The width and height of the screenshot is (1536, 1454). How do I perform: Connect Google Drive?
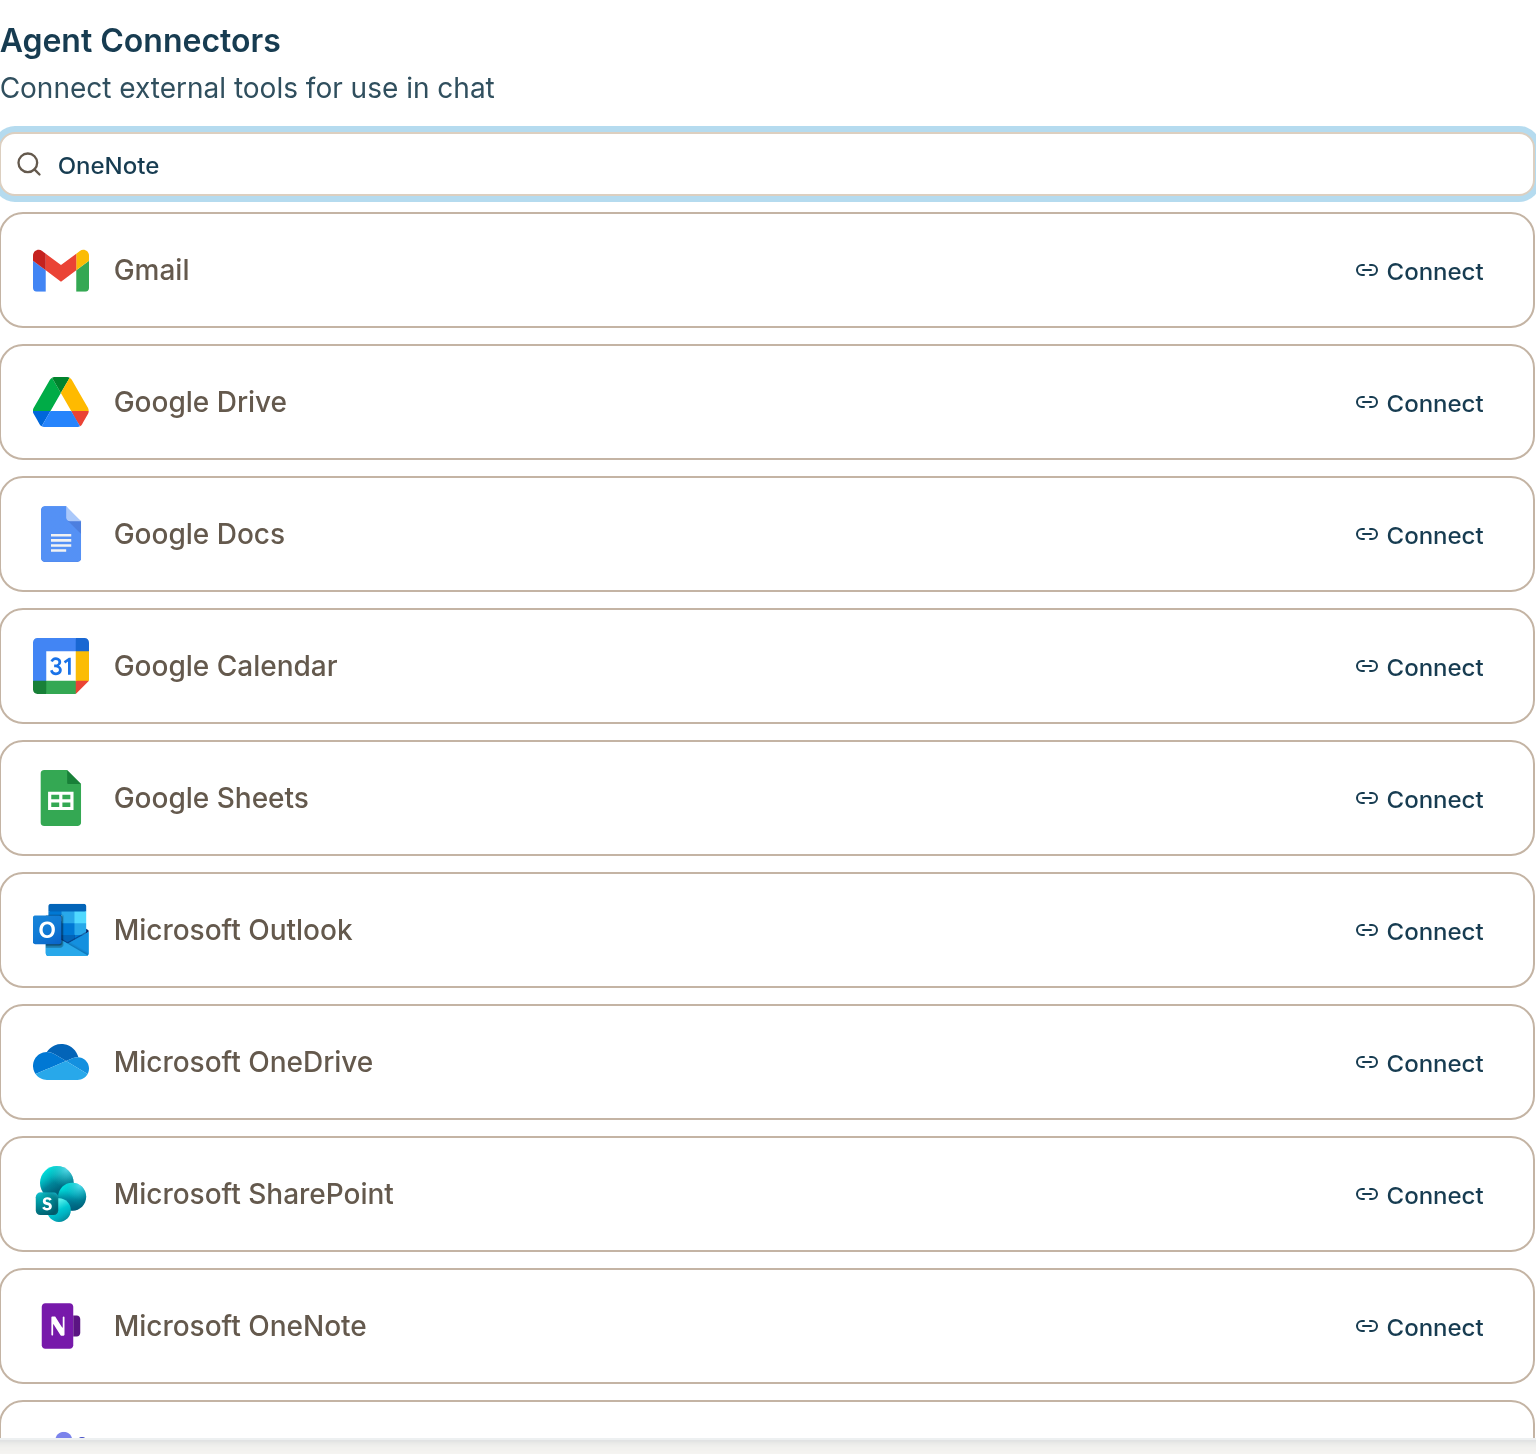1419,403
